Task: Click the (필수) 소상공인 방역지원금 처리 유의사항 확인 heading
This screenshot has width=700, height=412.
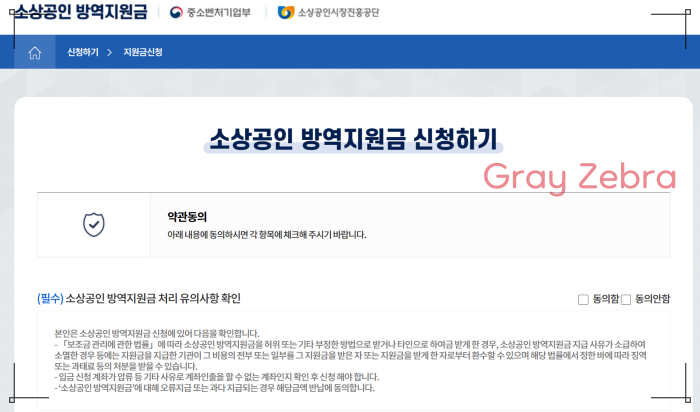Action: click(x=139, y=298)
